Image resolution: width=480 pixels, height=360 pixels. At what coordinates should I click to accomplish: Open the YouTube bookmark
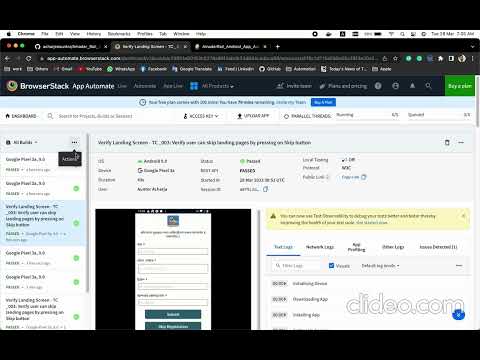90,69
